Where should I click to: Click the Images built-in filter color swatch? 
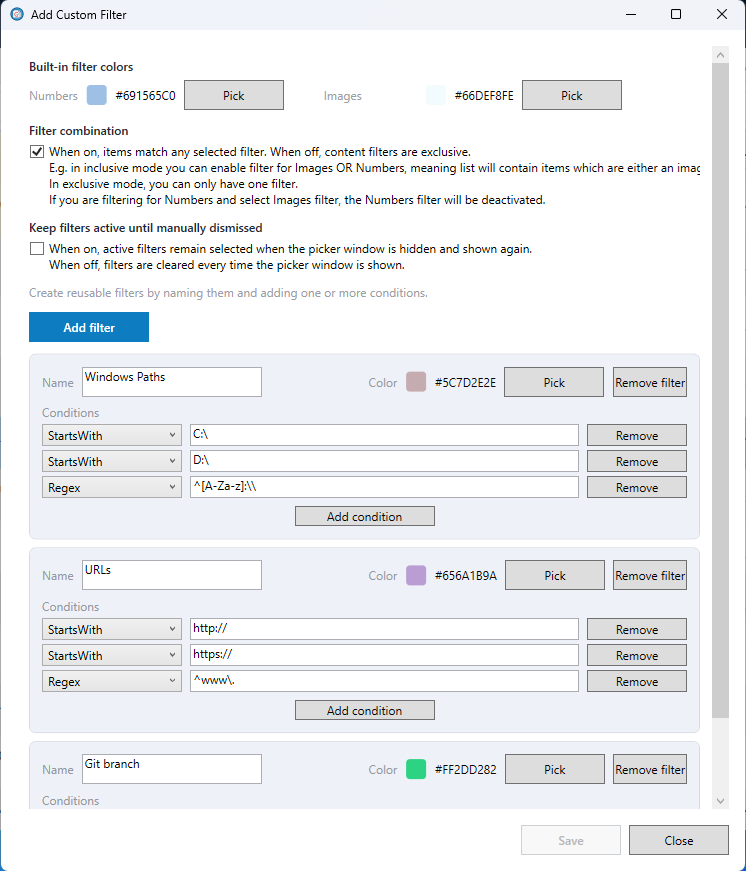pyautogui.click(x=434, y=95)
